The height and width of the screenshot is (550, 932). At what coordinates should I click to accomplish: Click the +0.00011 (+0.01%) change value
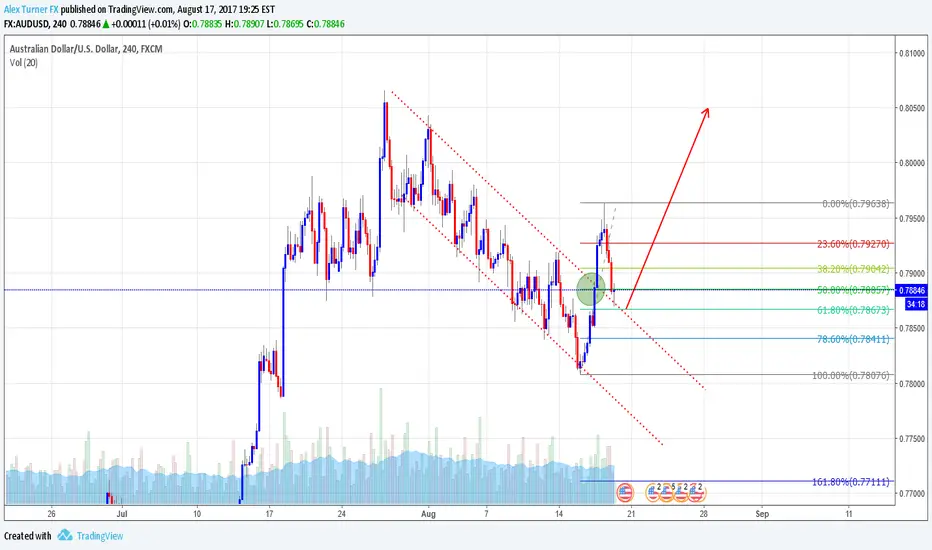click(x=146, y=24)
